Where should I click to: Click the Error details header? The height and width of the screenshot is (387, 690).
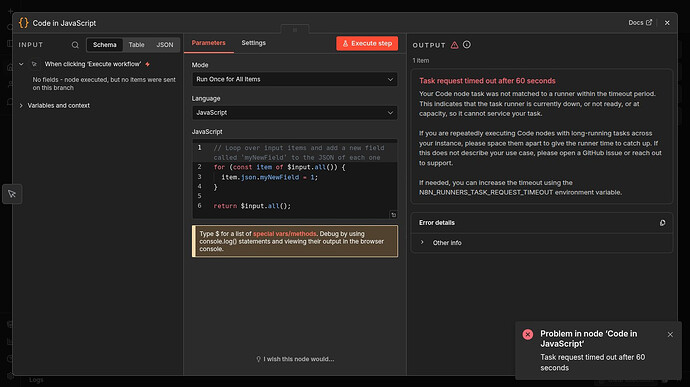tap(437, 223)
